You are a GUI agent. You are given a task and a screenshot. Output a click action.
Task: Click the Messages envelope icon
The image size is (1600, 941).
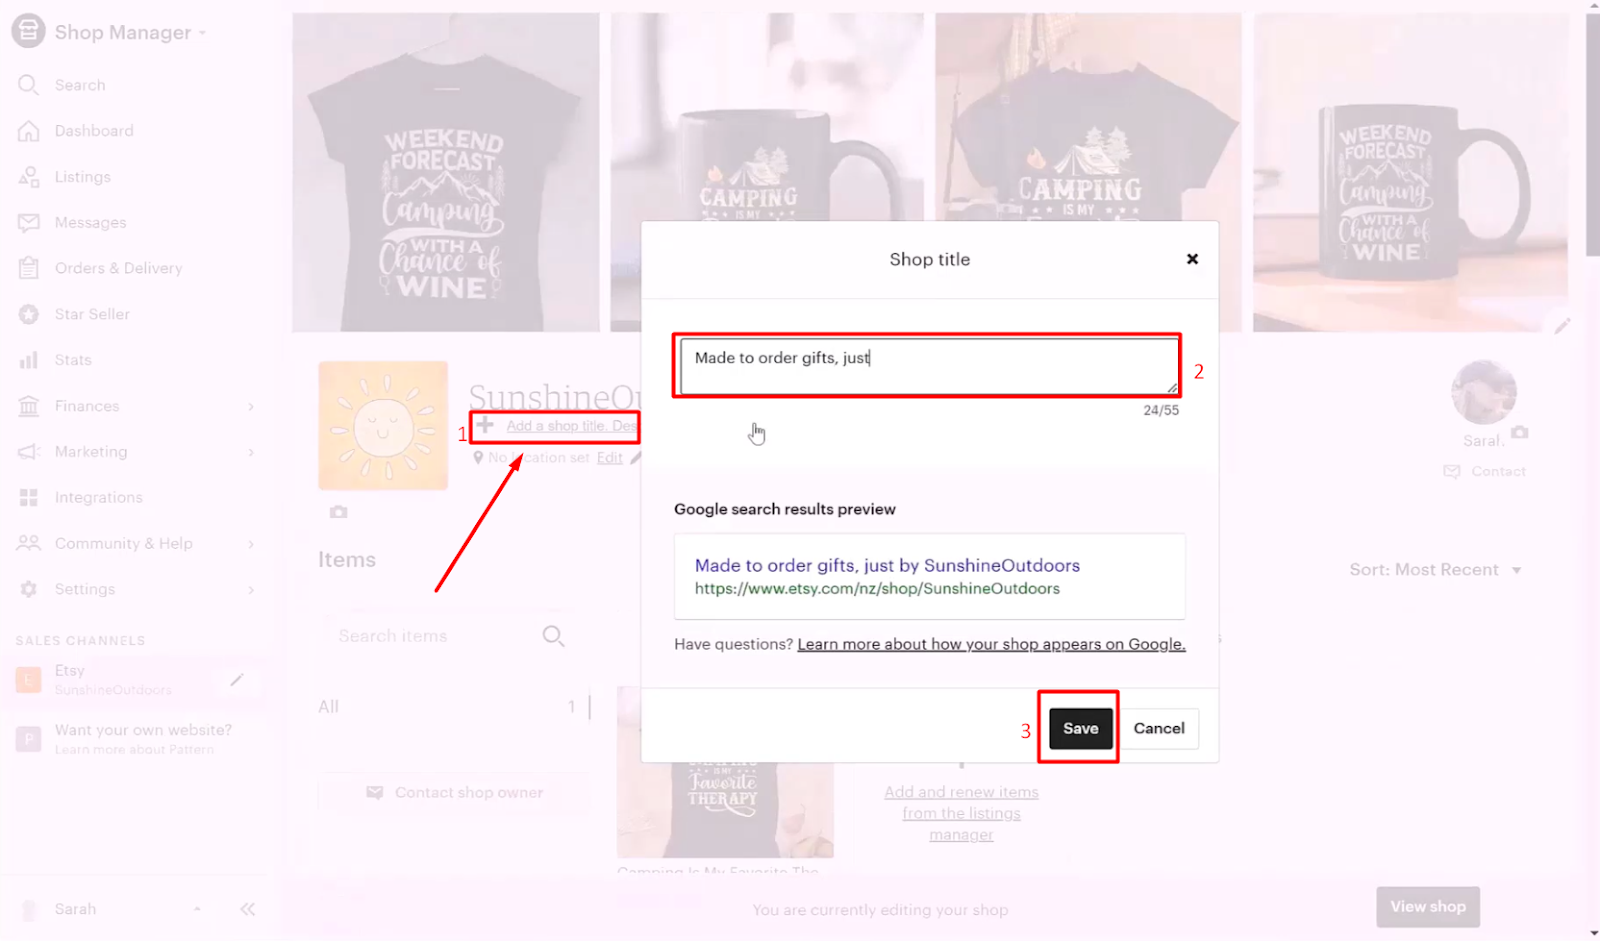[28, 222]
